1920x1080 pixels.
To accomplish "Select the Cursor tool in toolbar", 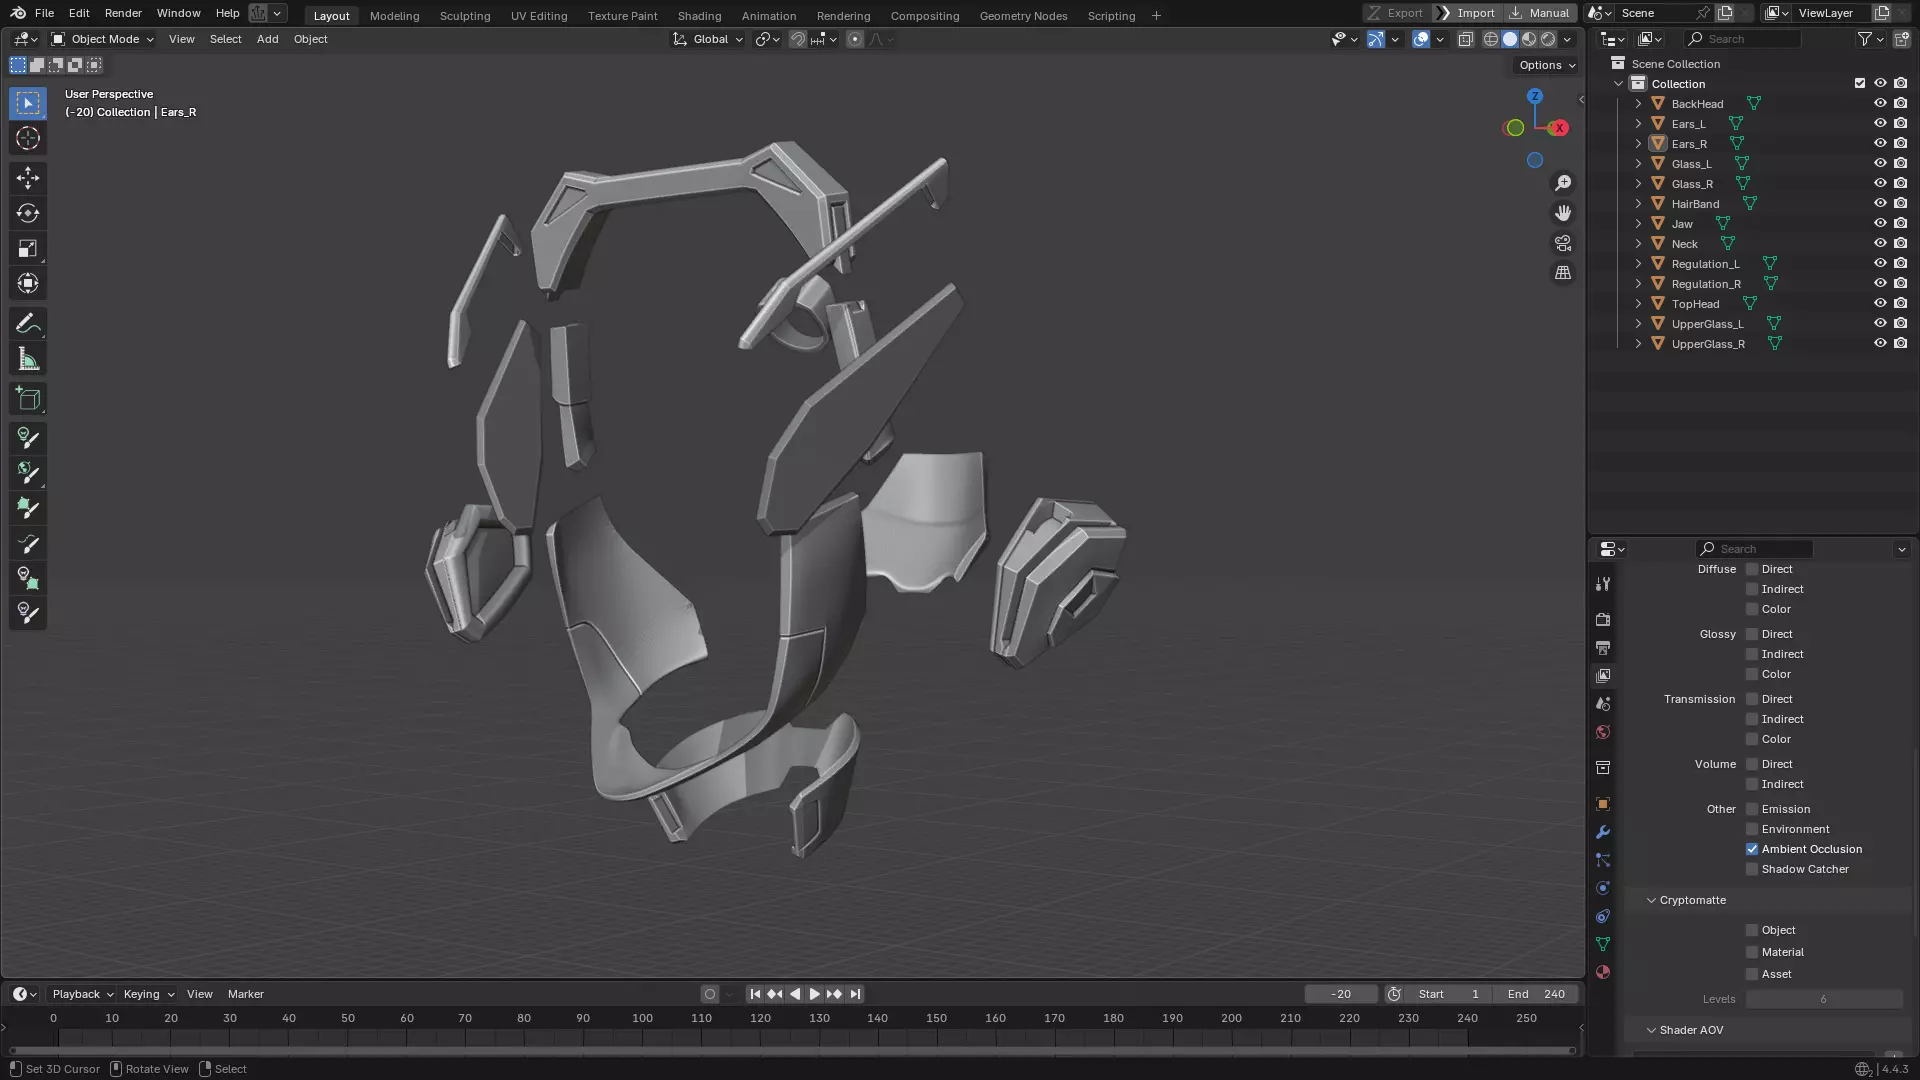I will point(28,138).
